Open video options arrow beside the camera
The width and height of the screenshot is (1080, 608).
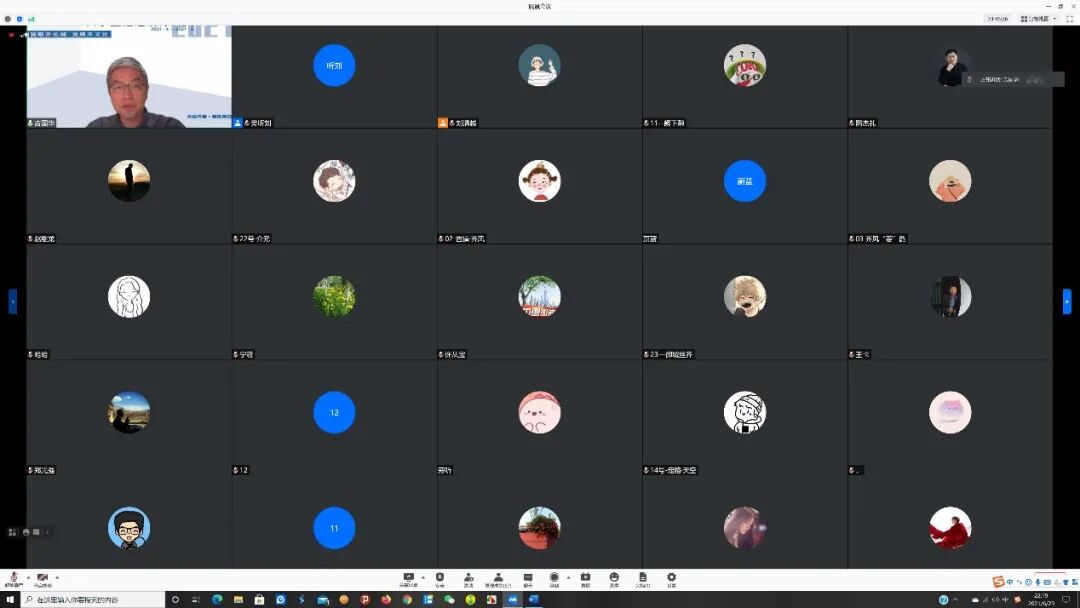[x=57, y=577]
